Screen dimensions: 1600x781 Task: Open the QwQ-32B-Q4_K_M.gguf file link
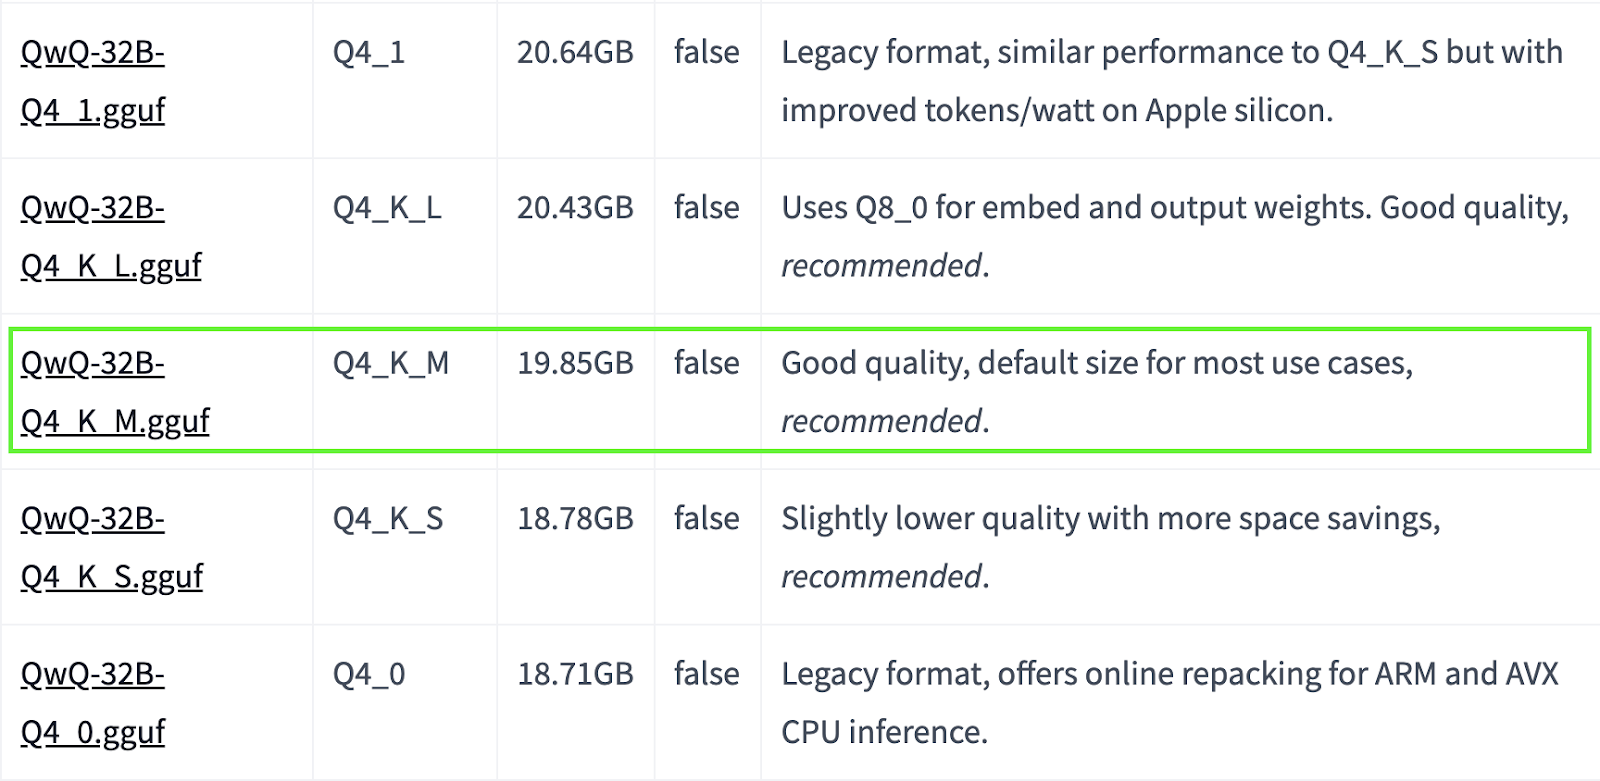(115, 392)
